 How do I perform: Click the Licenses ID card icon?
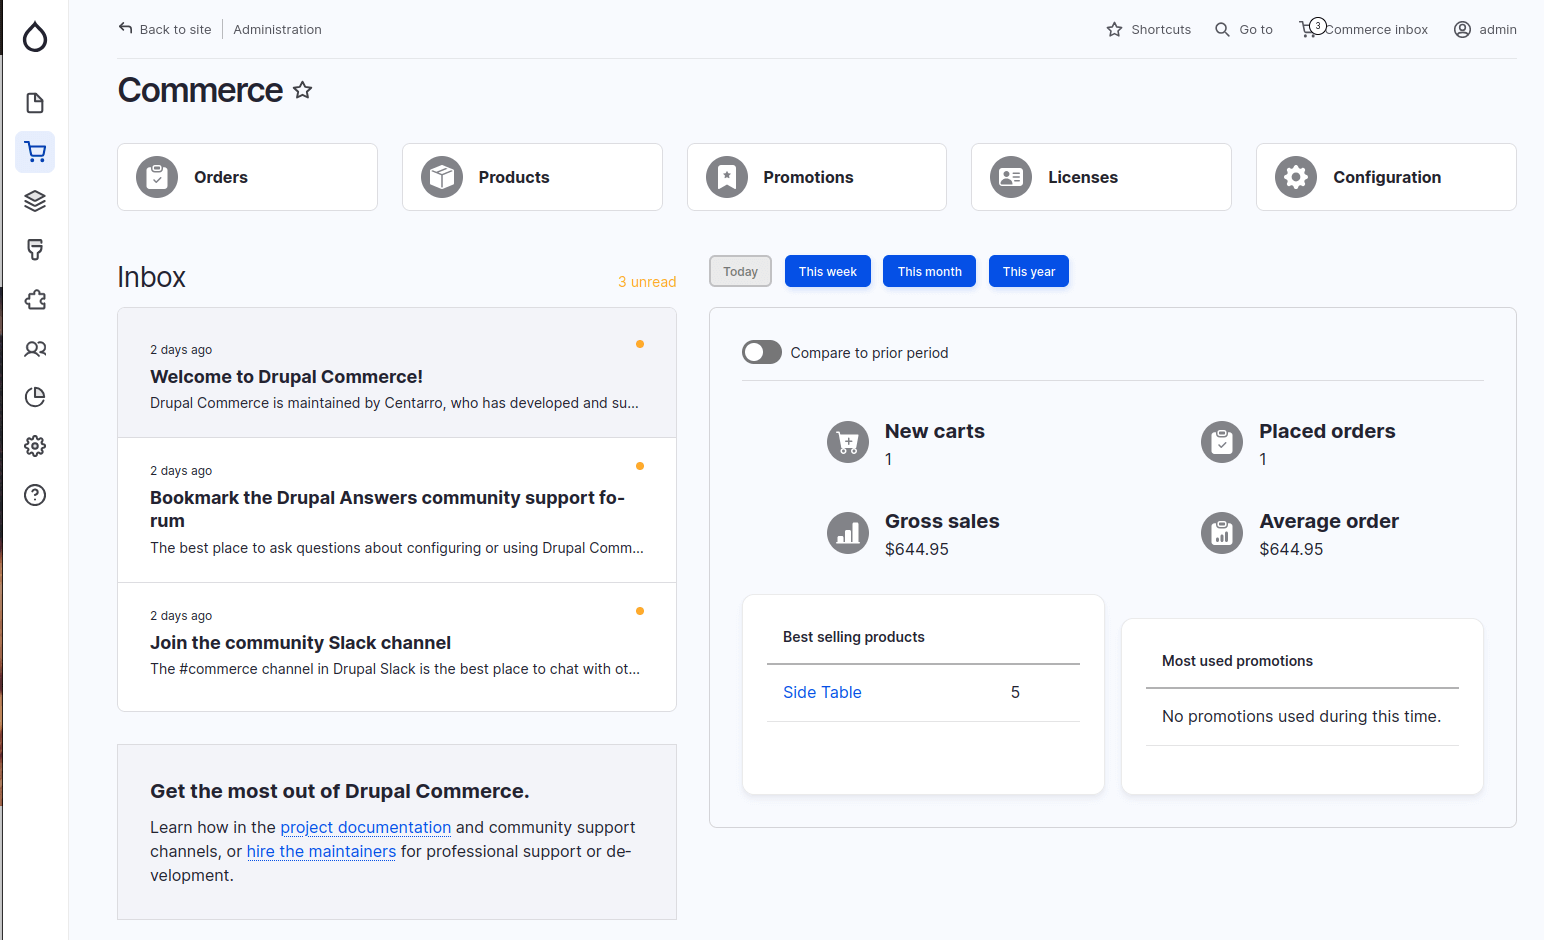pyautogui.click(x=1011, y=177)
